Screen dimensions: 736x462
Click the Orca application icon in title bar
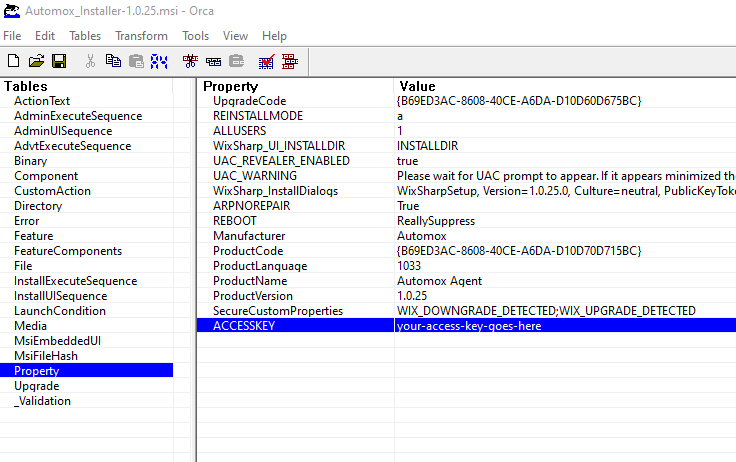coord(12,11)
